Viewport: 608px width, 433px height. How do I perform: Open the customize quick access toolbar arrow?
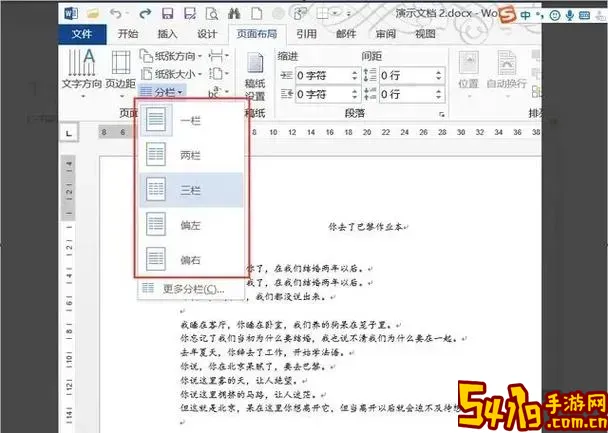pos(348,14)
